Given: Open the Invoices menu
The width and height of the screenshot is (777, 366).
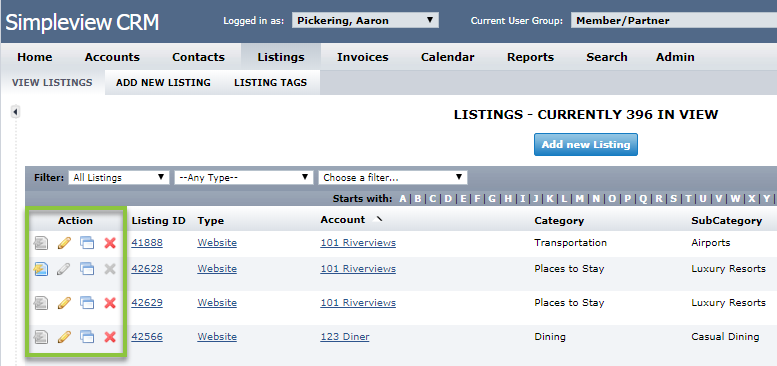Looking at the screenshot, I should (x=363, y=57).
